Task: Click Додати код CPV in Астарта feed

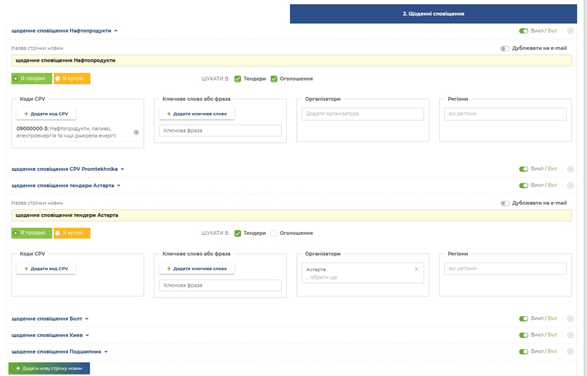Action: click(x=46, y=269)
